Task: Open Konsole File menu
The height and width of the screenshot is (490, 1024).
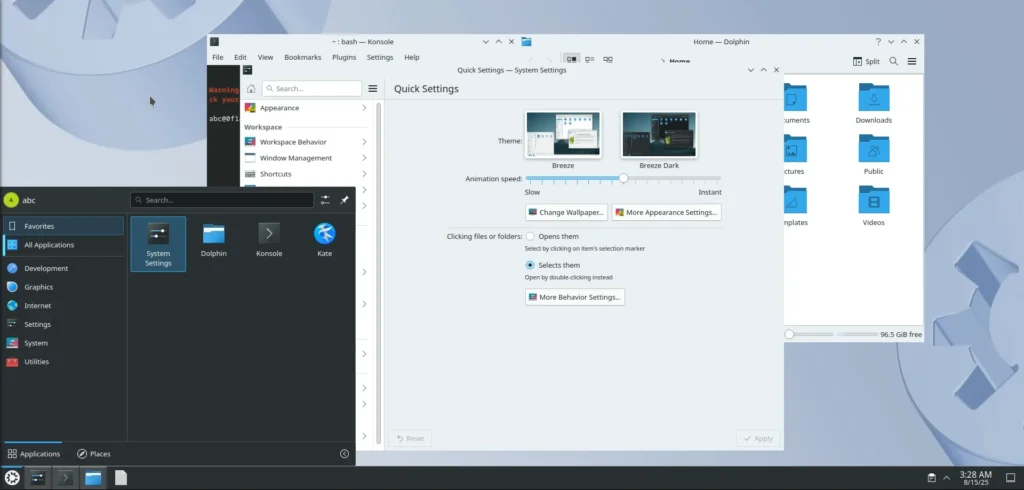Action: (217, 57)
